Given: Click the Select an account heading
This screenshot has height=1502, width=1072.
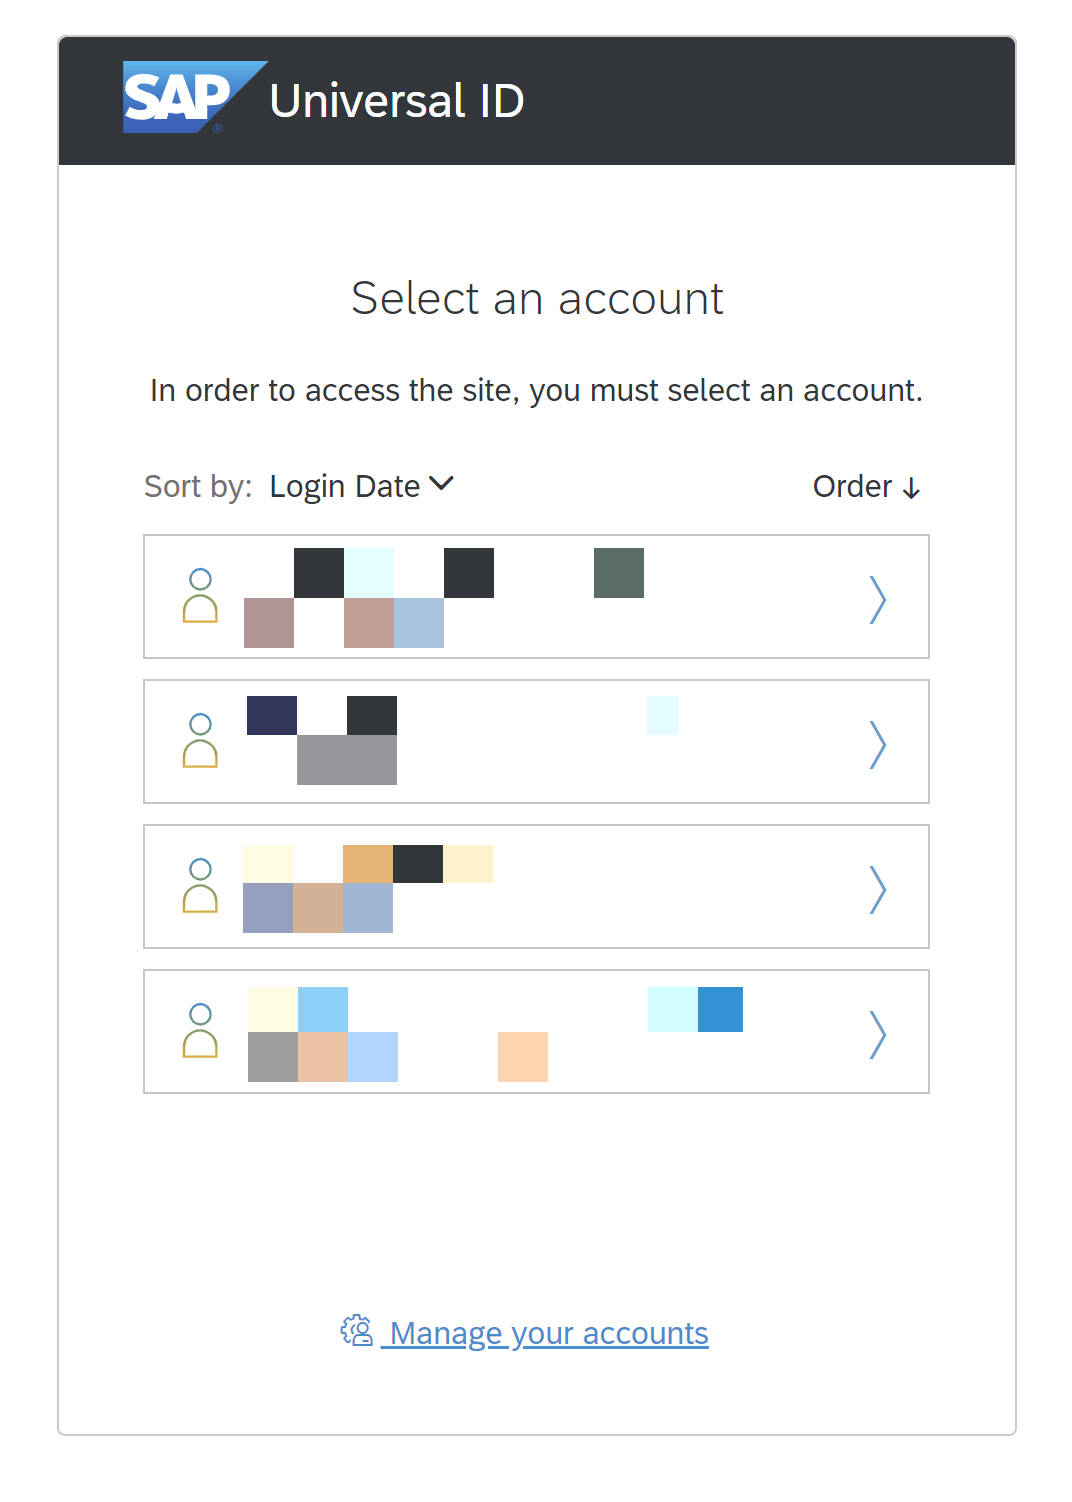Looking at the screenshot, I should click(537, 298).
